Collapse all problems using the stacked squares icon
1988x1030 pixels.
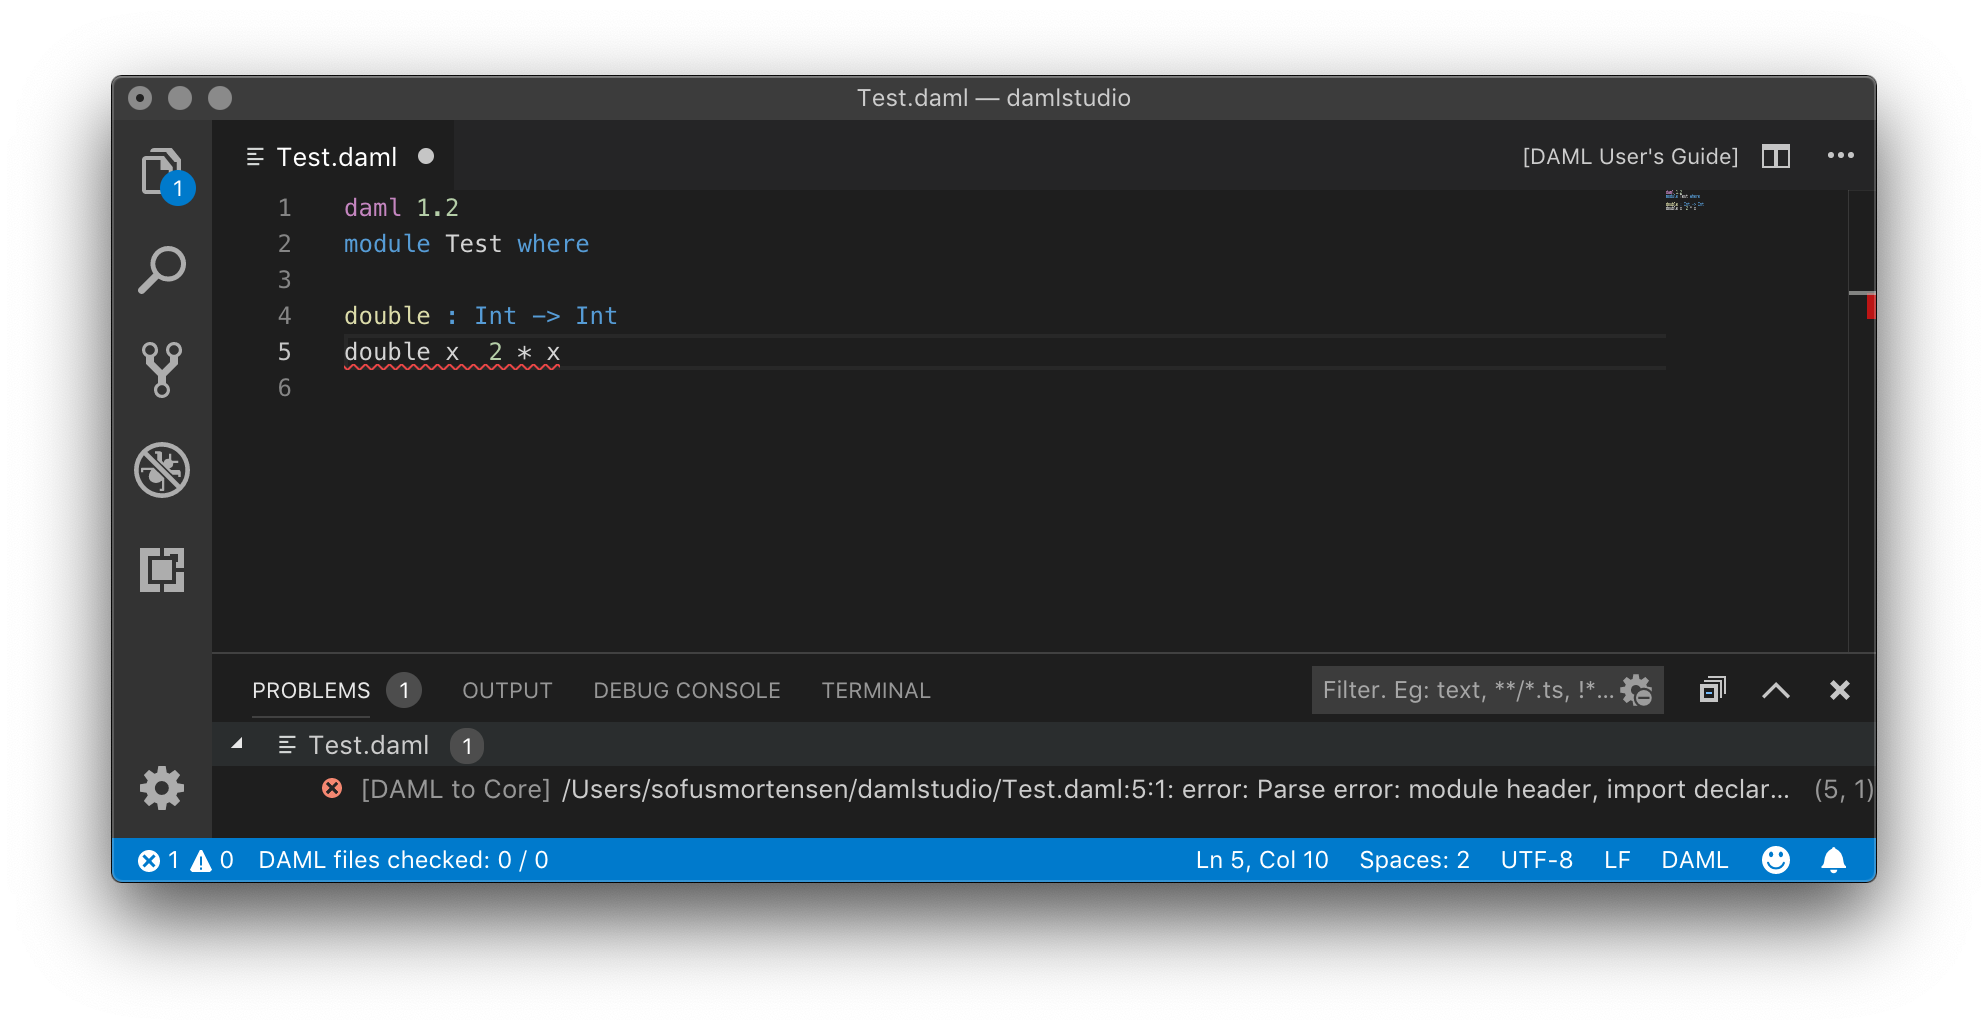1712,690
